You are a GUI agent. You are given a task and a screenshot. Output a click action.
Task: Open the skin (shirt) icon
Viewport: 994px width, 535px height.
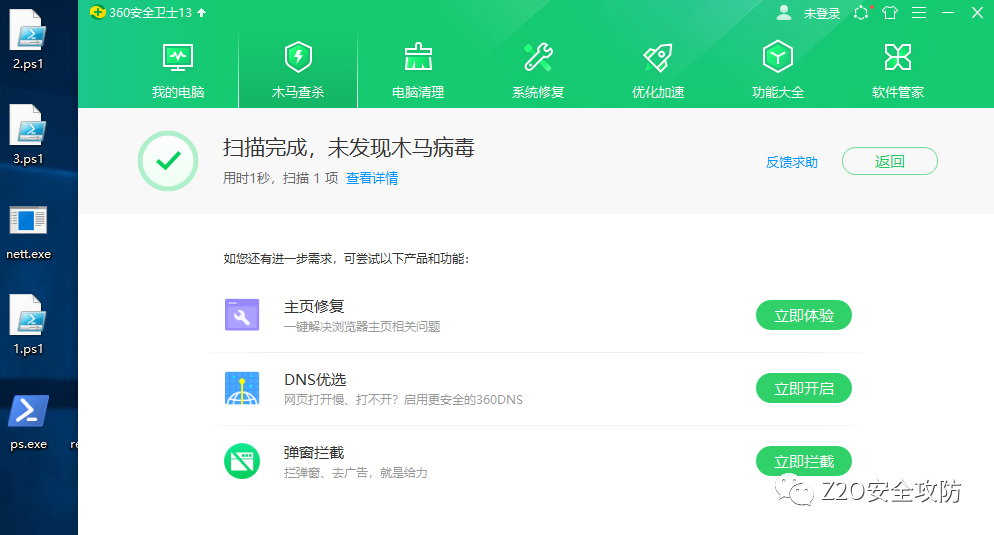click(x=890, y=13)
